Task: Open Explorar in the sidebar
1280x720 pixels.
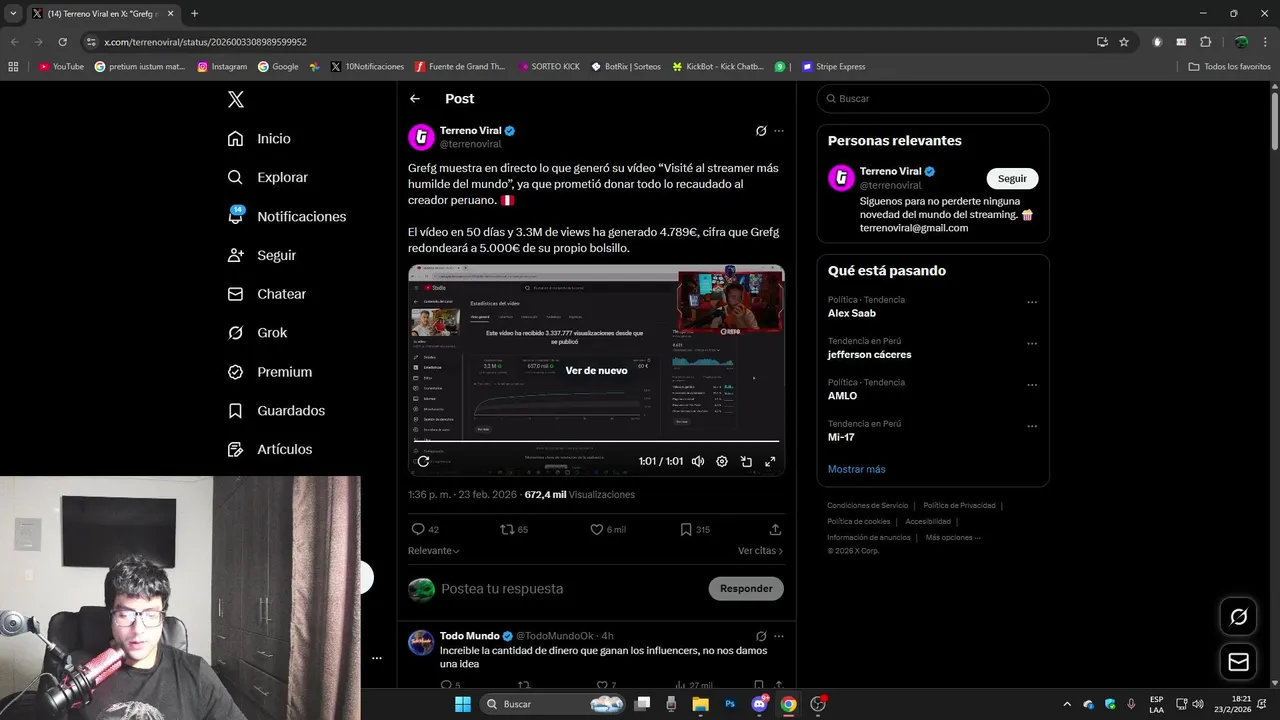Action: pyautogui.click(x=267, y=177)
